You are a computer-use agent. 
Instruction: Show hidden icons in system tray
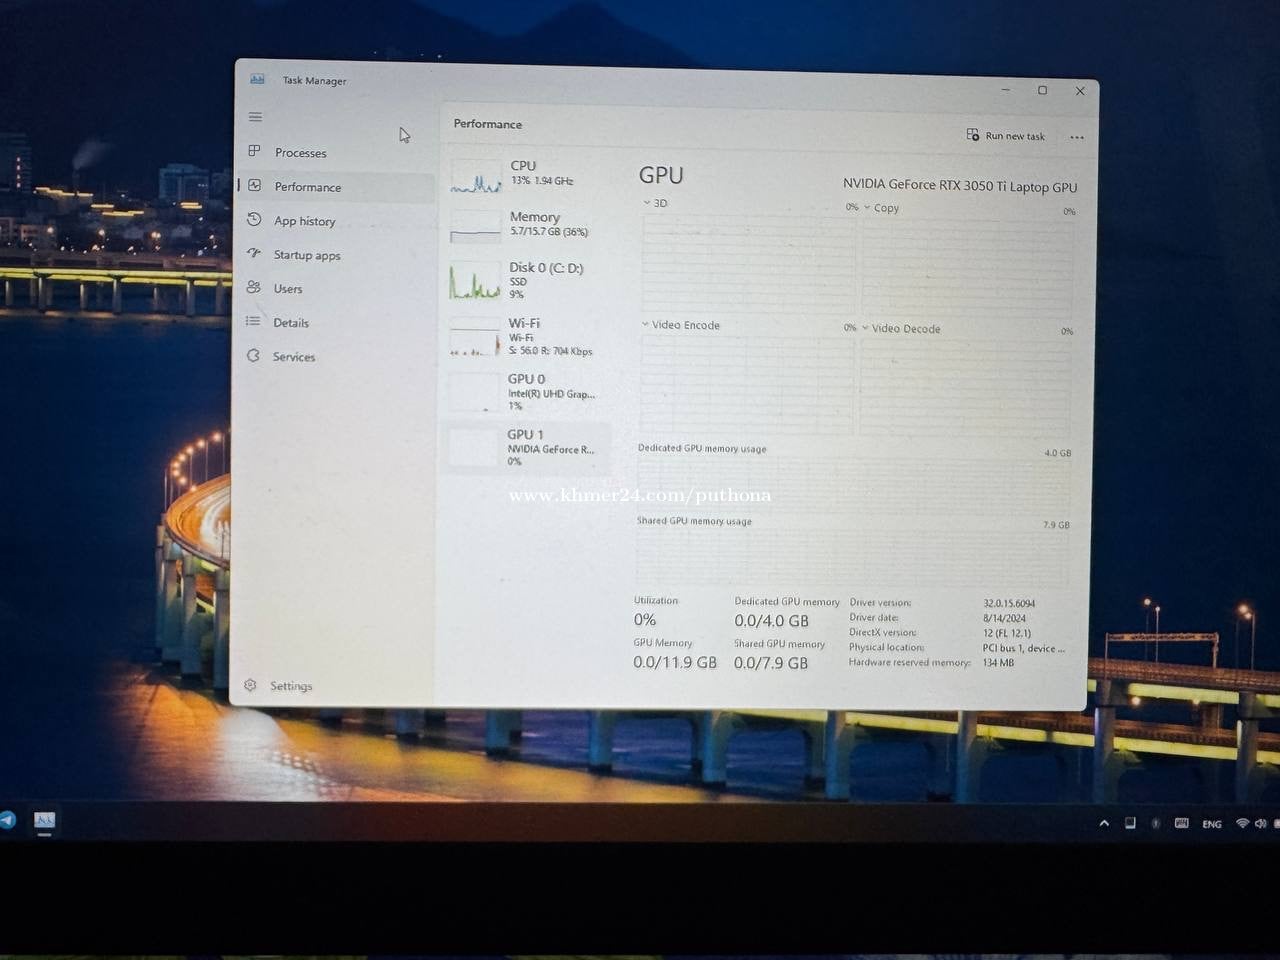pos(1104,823)
